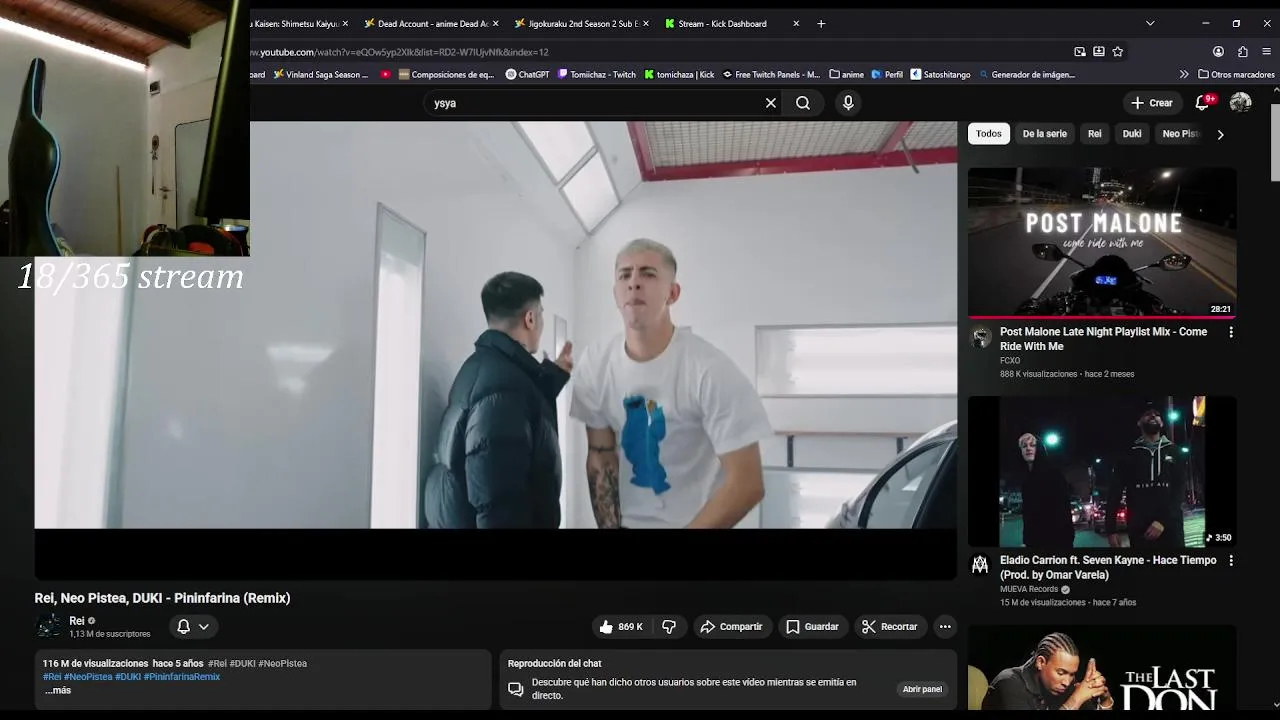
Task: Open the Satoshitango bookmark
Action: pos(940,75)
